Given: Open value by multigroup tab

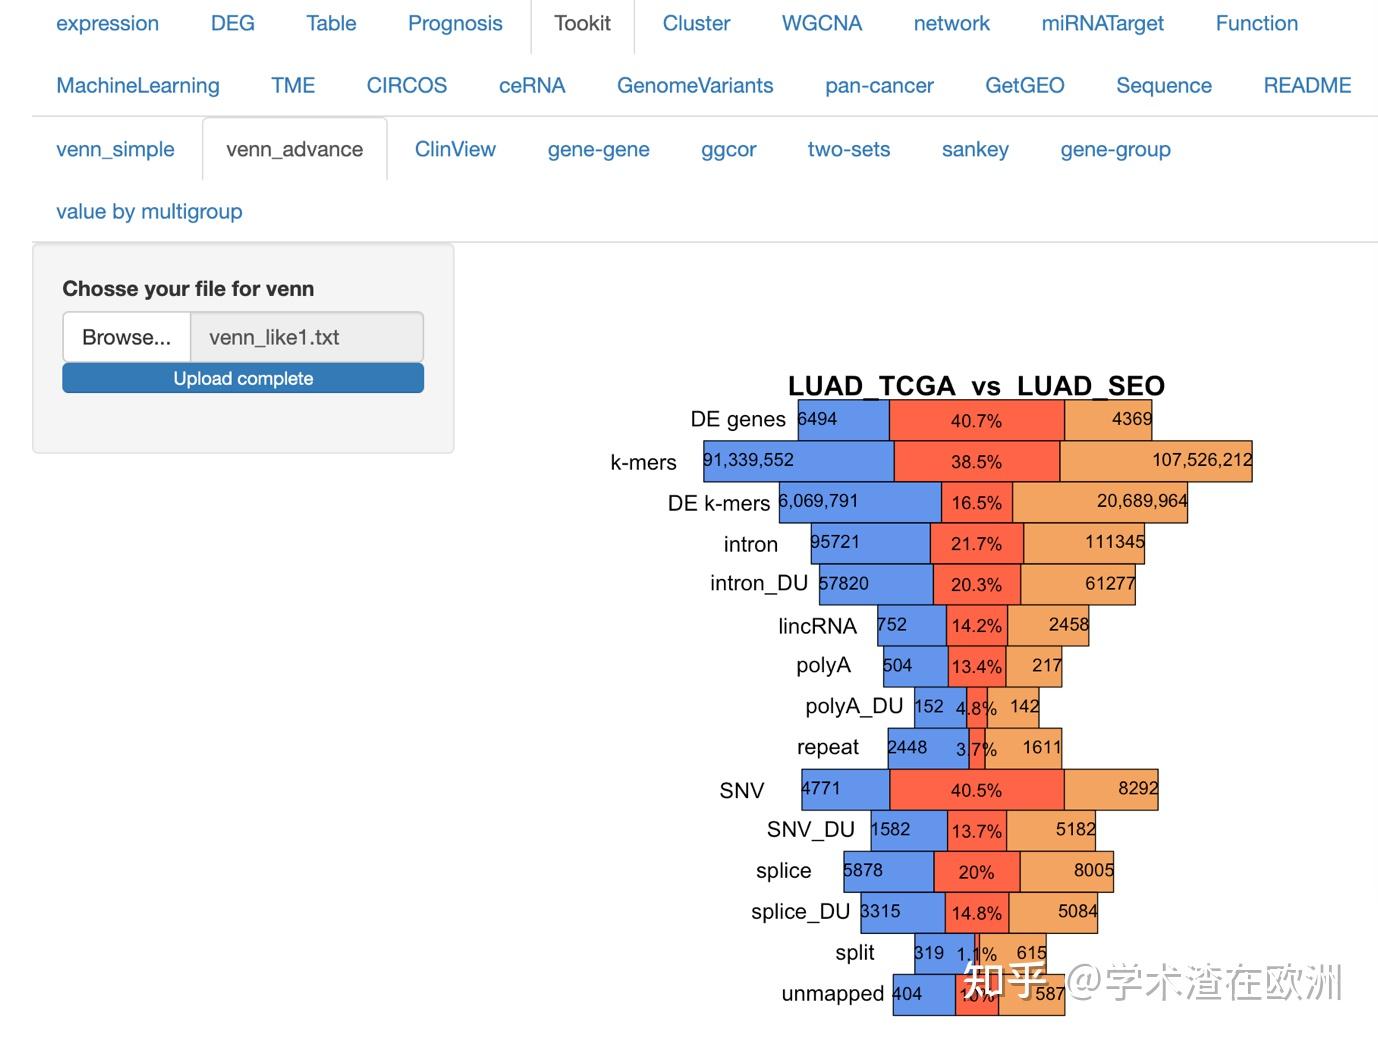Looking at the screenshot, I should 149,212.
